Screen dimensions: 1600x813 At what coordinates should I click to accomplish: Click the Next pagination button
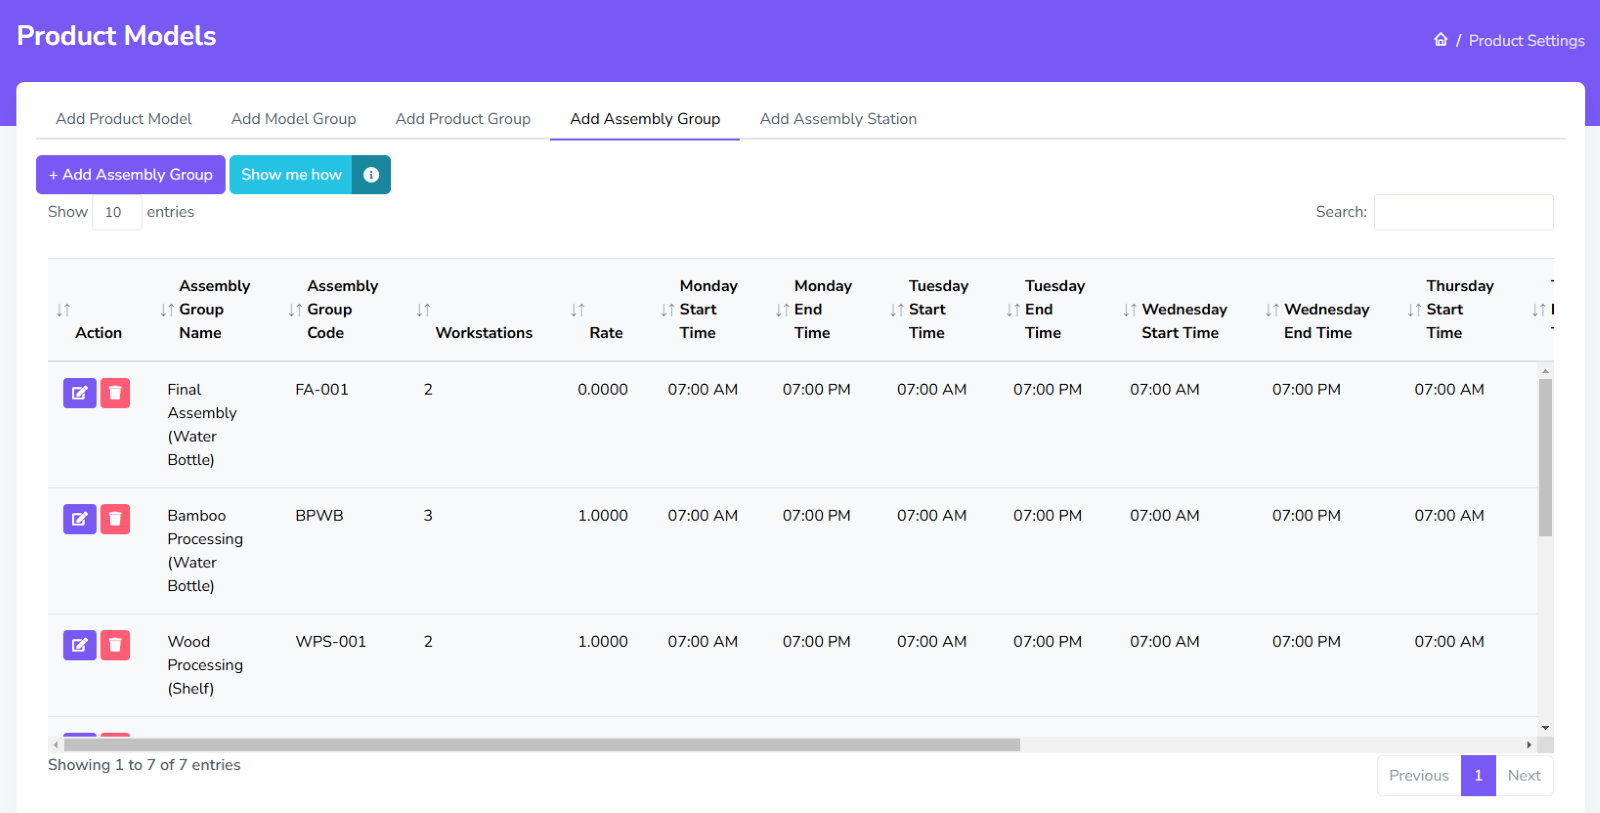[x=1523, y=776]
